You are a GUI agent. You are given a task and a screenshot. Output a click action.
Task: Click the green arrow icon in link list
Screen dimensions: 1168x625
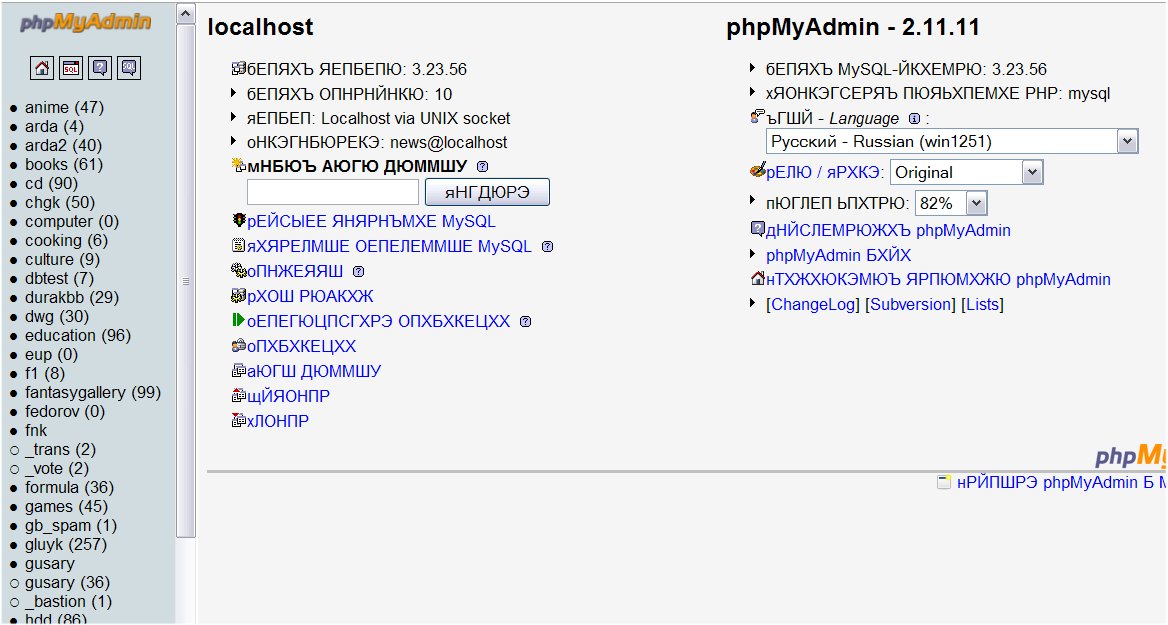(x=238, y=321)
